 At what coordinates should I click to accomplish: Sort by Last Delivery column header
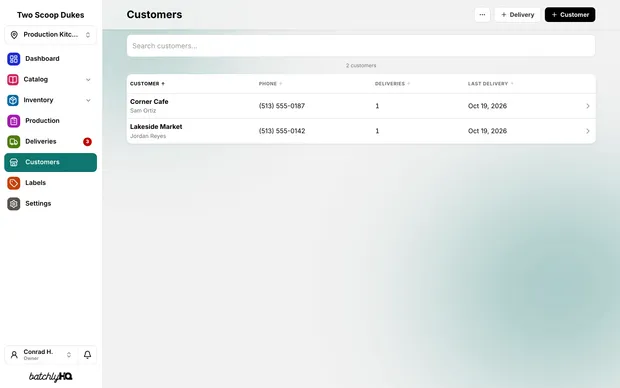[490, 84]
